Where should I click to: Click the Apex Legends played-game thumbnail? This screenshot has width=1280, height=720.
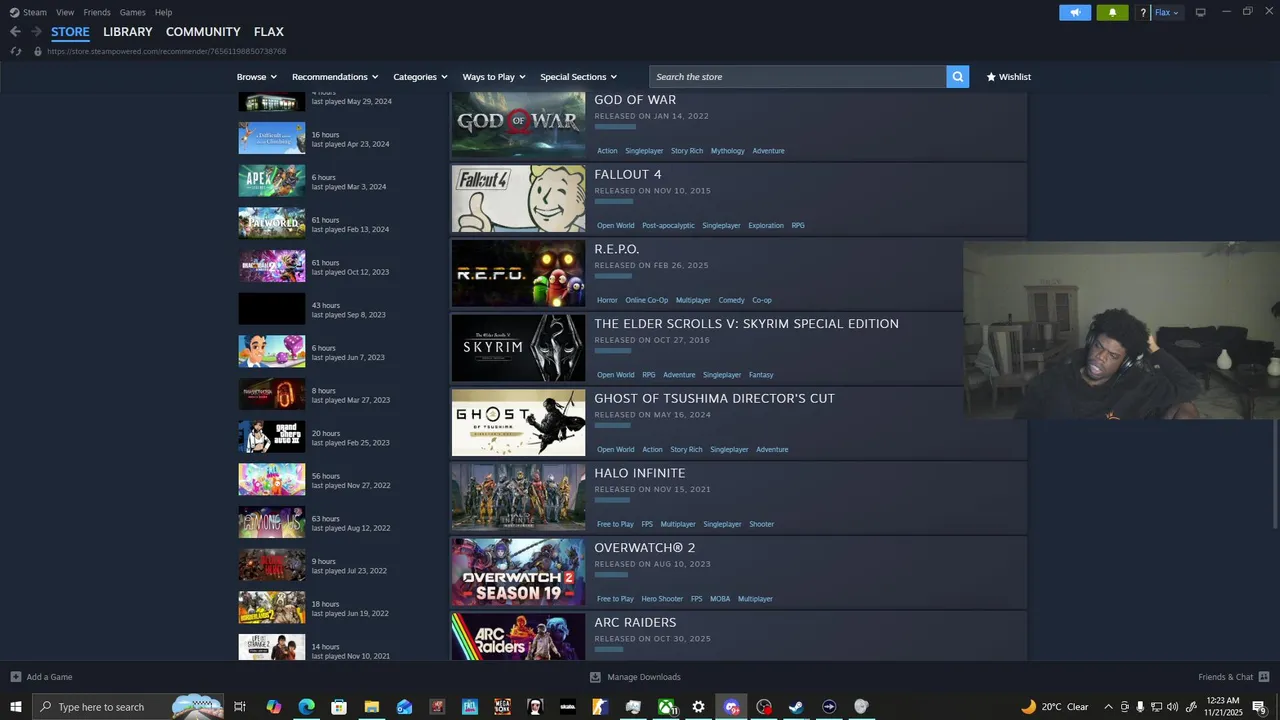272,181
